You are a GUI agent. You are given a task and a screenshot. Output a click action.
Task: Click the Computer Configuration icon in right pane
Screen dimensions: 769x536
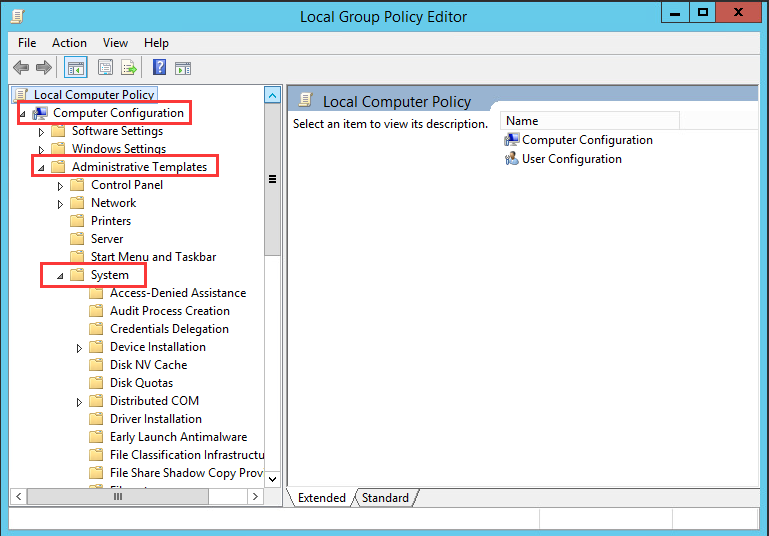point(511,140)
